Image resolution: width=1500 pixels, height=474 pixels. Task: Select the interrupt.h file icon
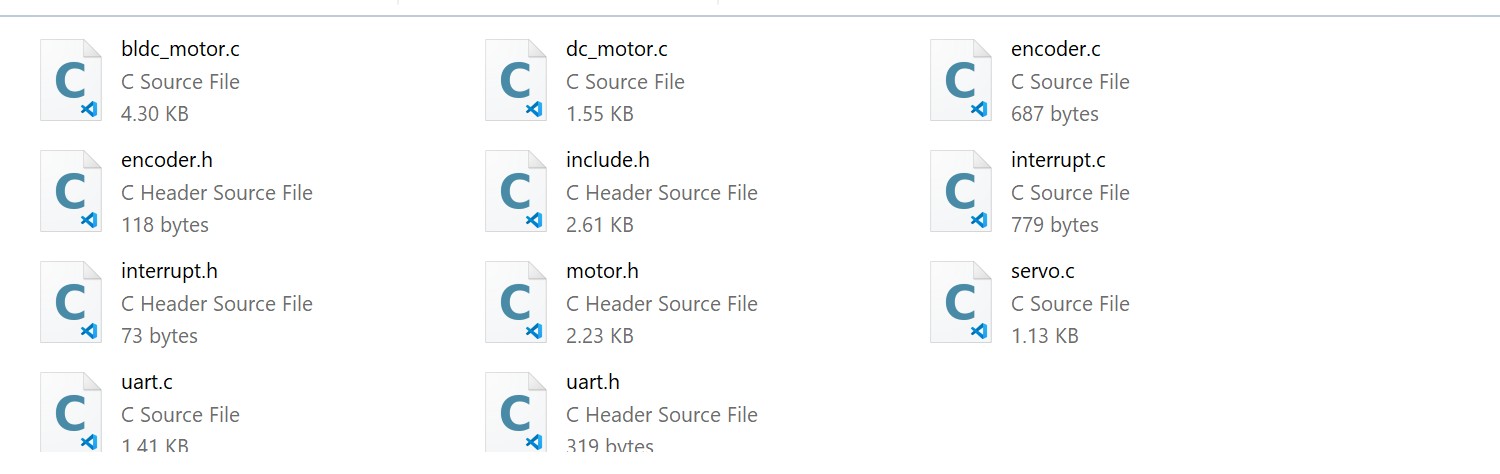(x=71, y=303)
